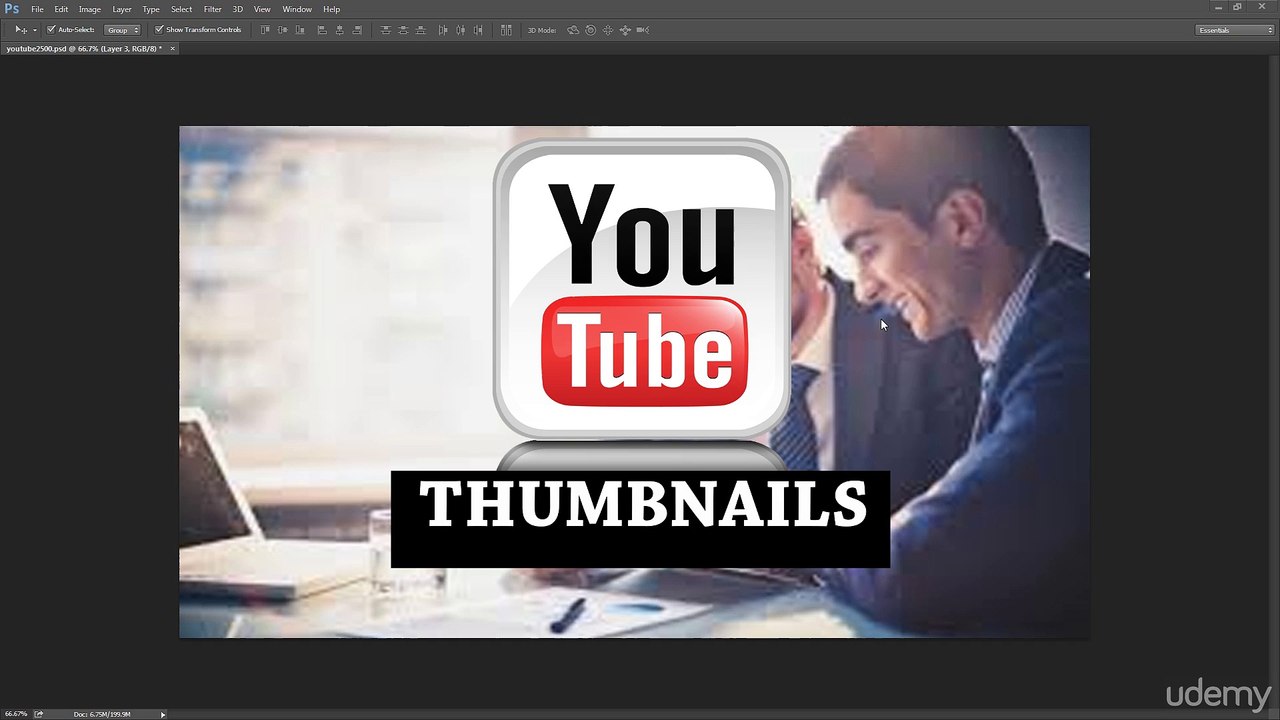This screenshot has width=1280, height=720.
Task: Open the Window menu
Action: pyautogui.click(x=297, y=9)
